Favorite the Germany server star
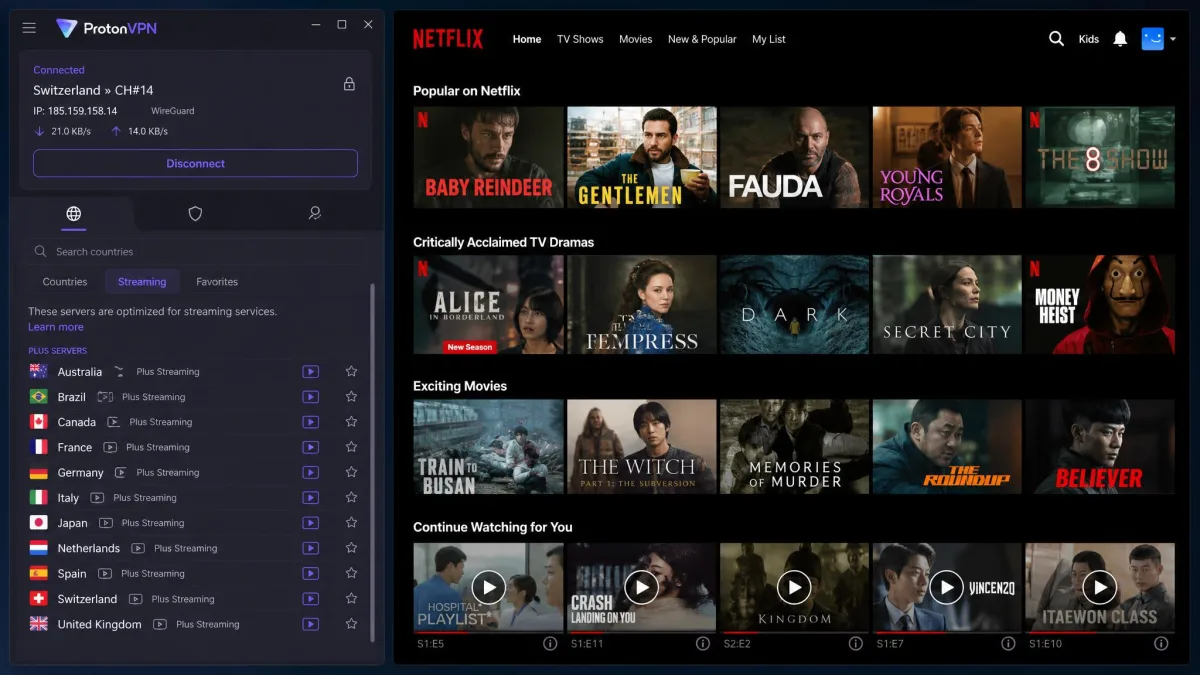Screen dimensions: 1200x675 tap(351, 472)
